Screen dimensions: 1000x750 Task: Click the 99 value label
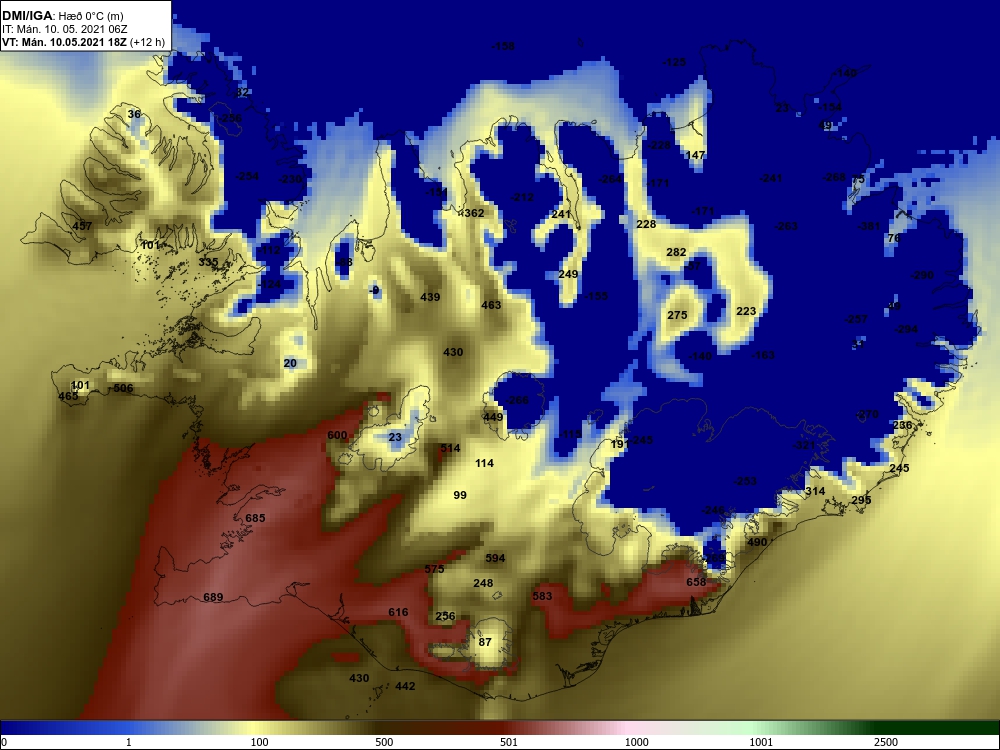(460, 495)
